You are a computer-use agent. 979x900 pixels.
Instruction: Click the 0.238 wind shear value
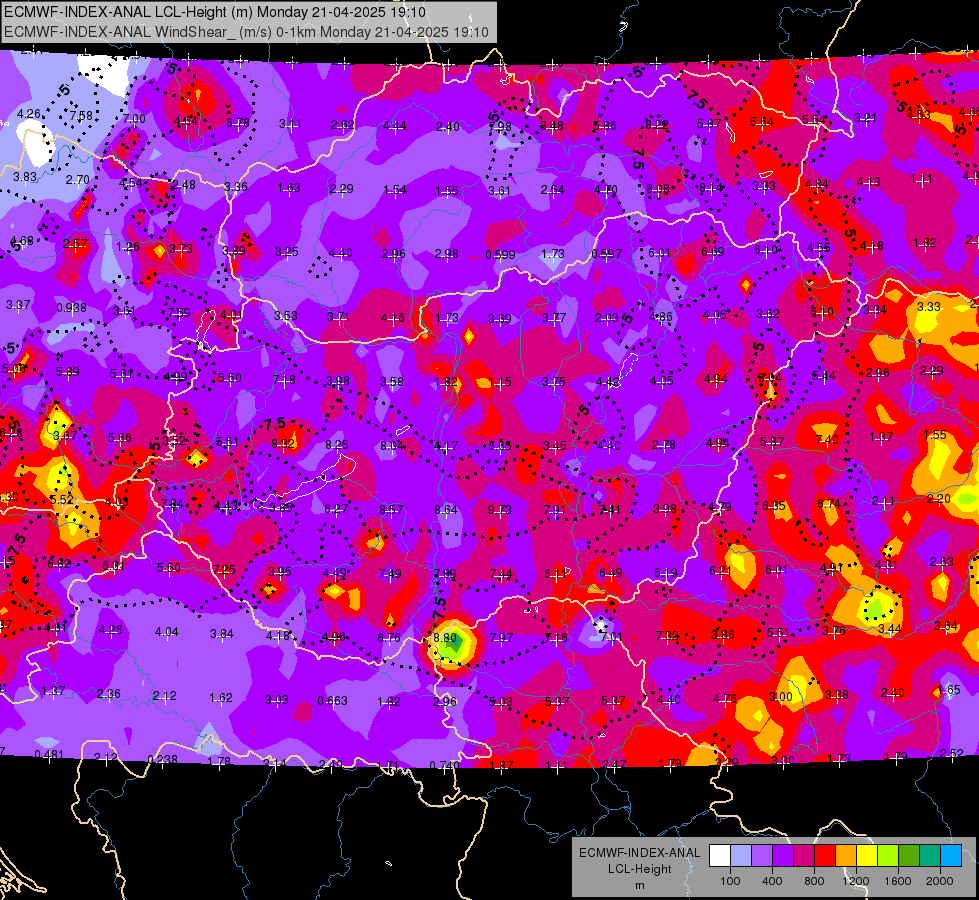click(162, 760)
